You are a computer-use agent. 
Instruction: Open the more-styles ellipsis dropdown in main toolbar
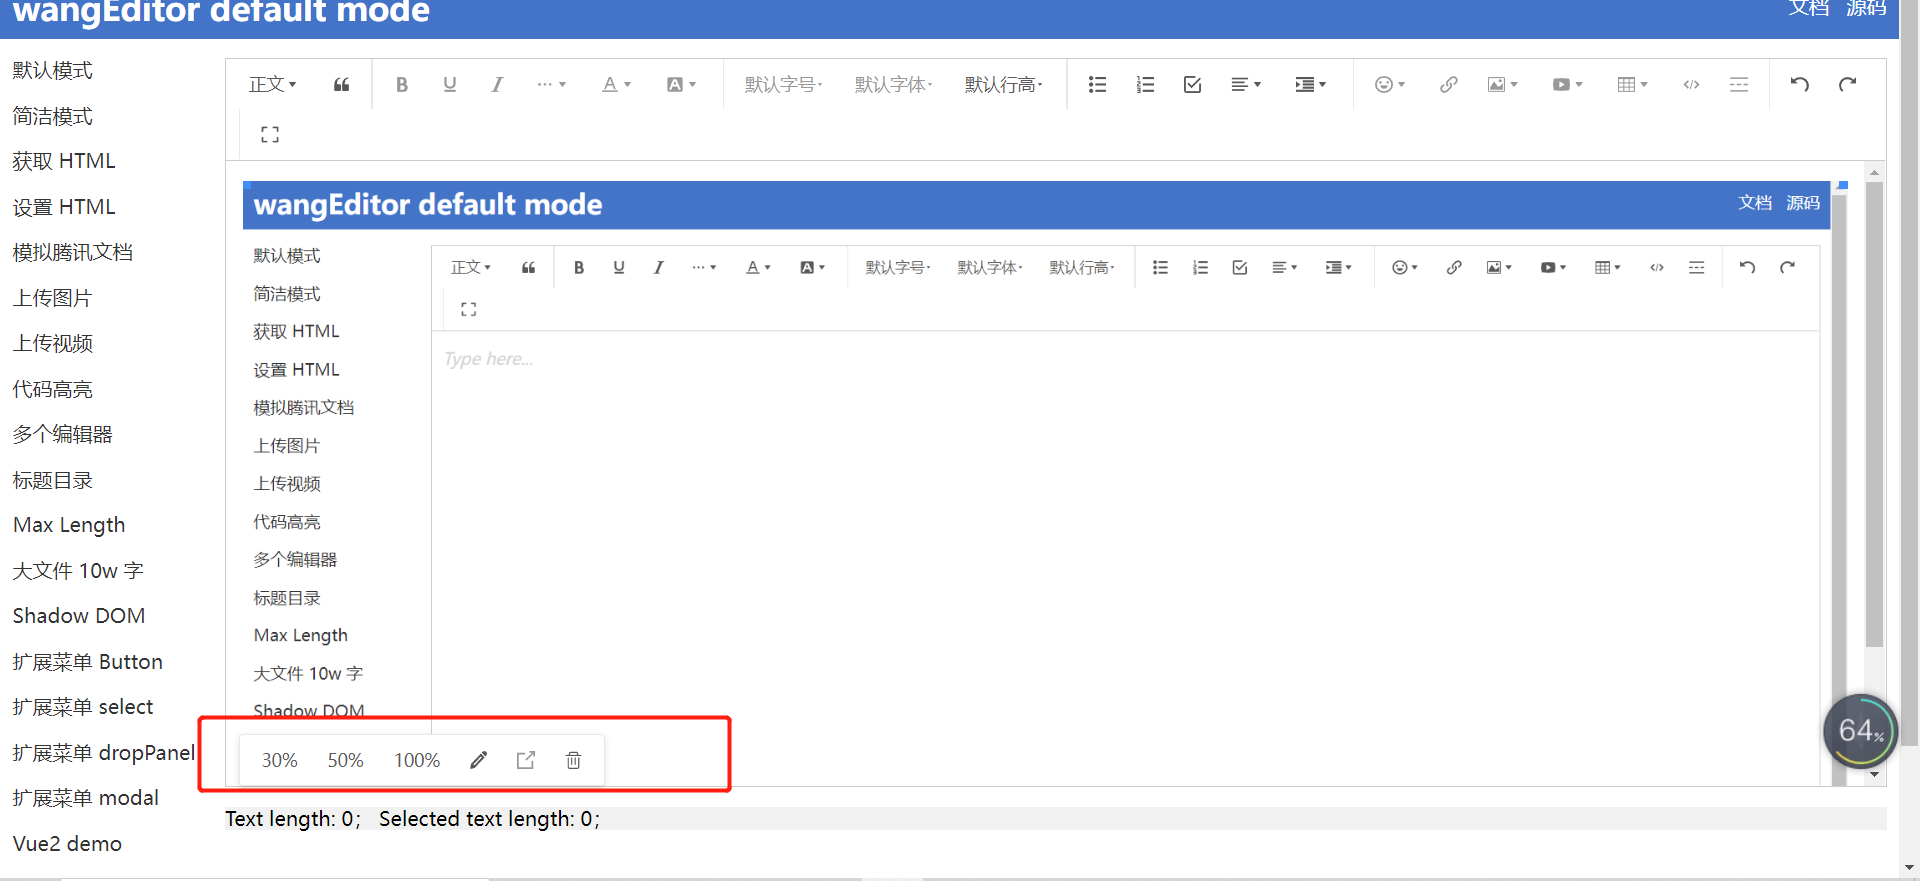551,85
